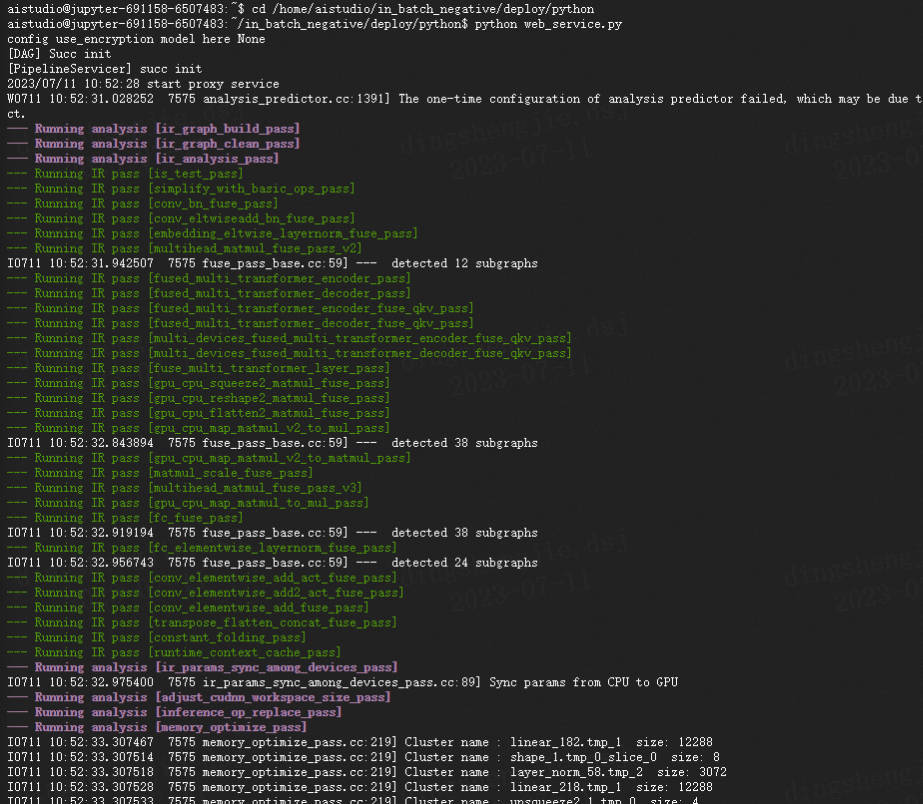Viewport: 923px width, 804px height.
Task: Select the analysis_predictor.cc warning line
Action: tap(460, 99)
